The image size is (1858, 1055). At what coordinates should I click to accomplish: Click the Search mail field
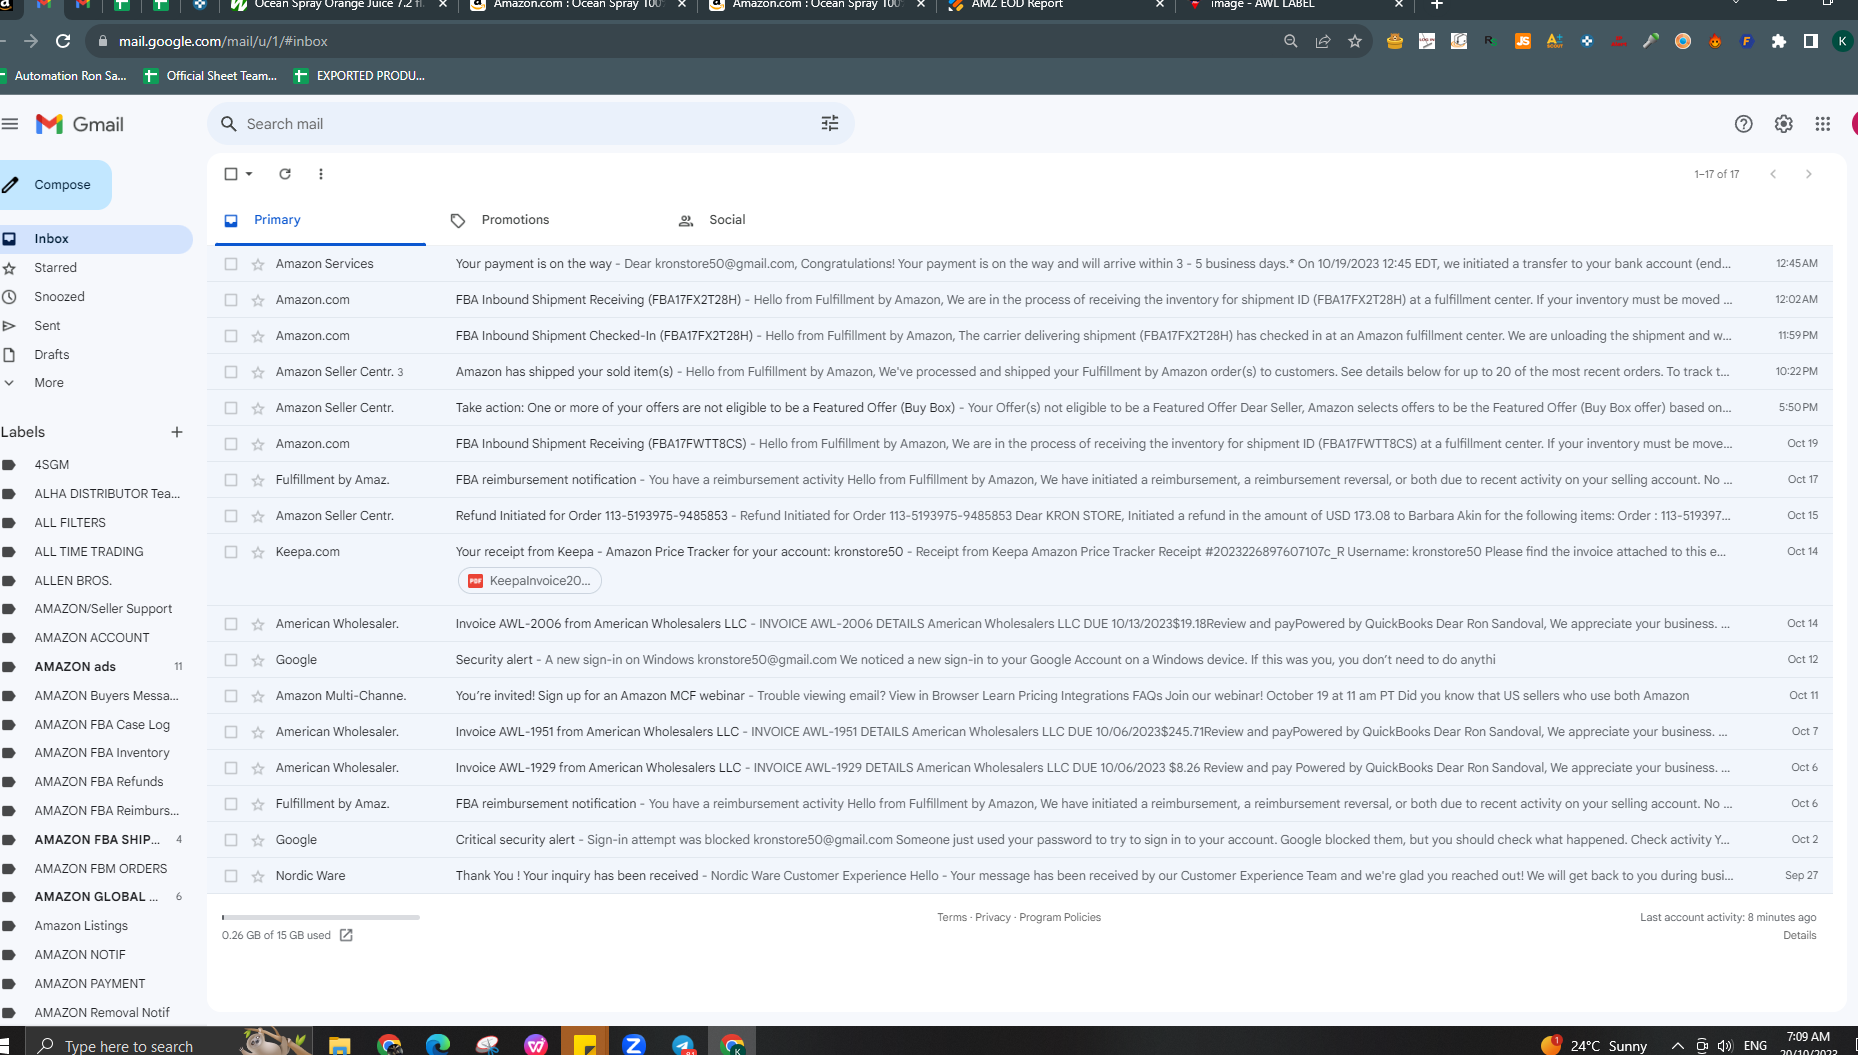click(x=530, y=124)
